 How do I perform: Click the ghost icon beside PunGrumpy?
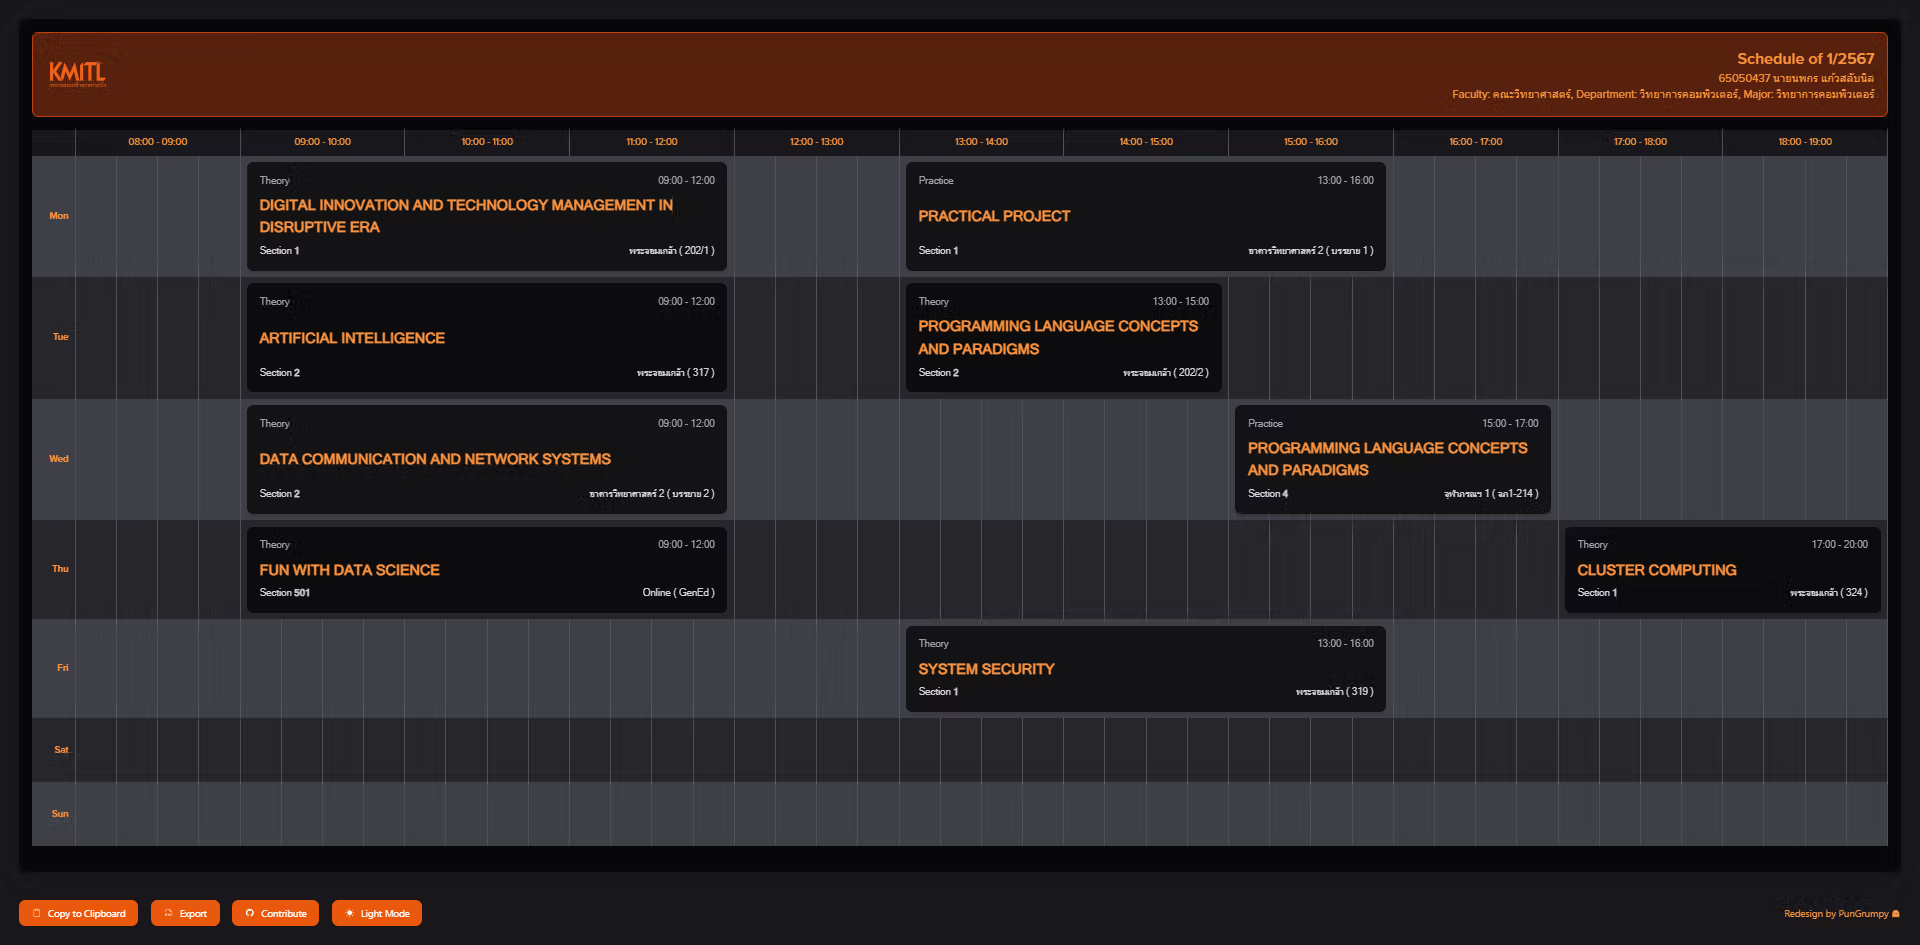(1896, 914)
